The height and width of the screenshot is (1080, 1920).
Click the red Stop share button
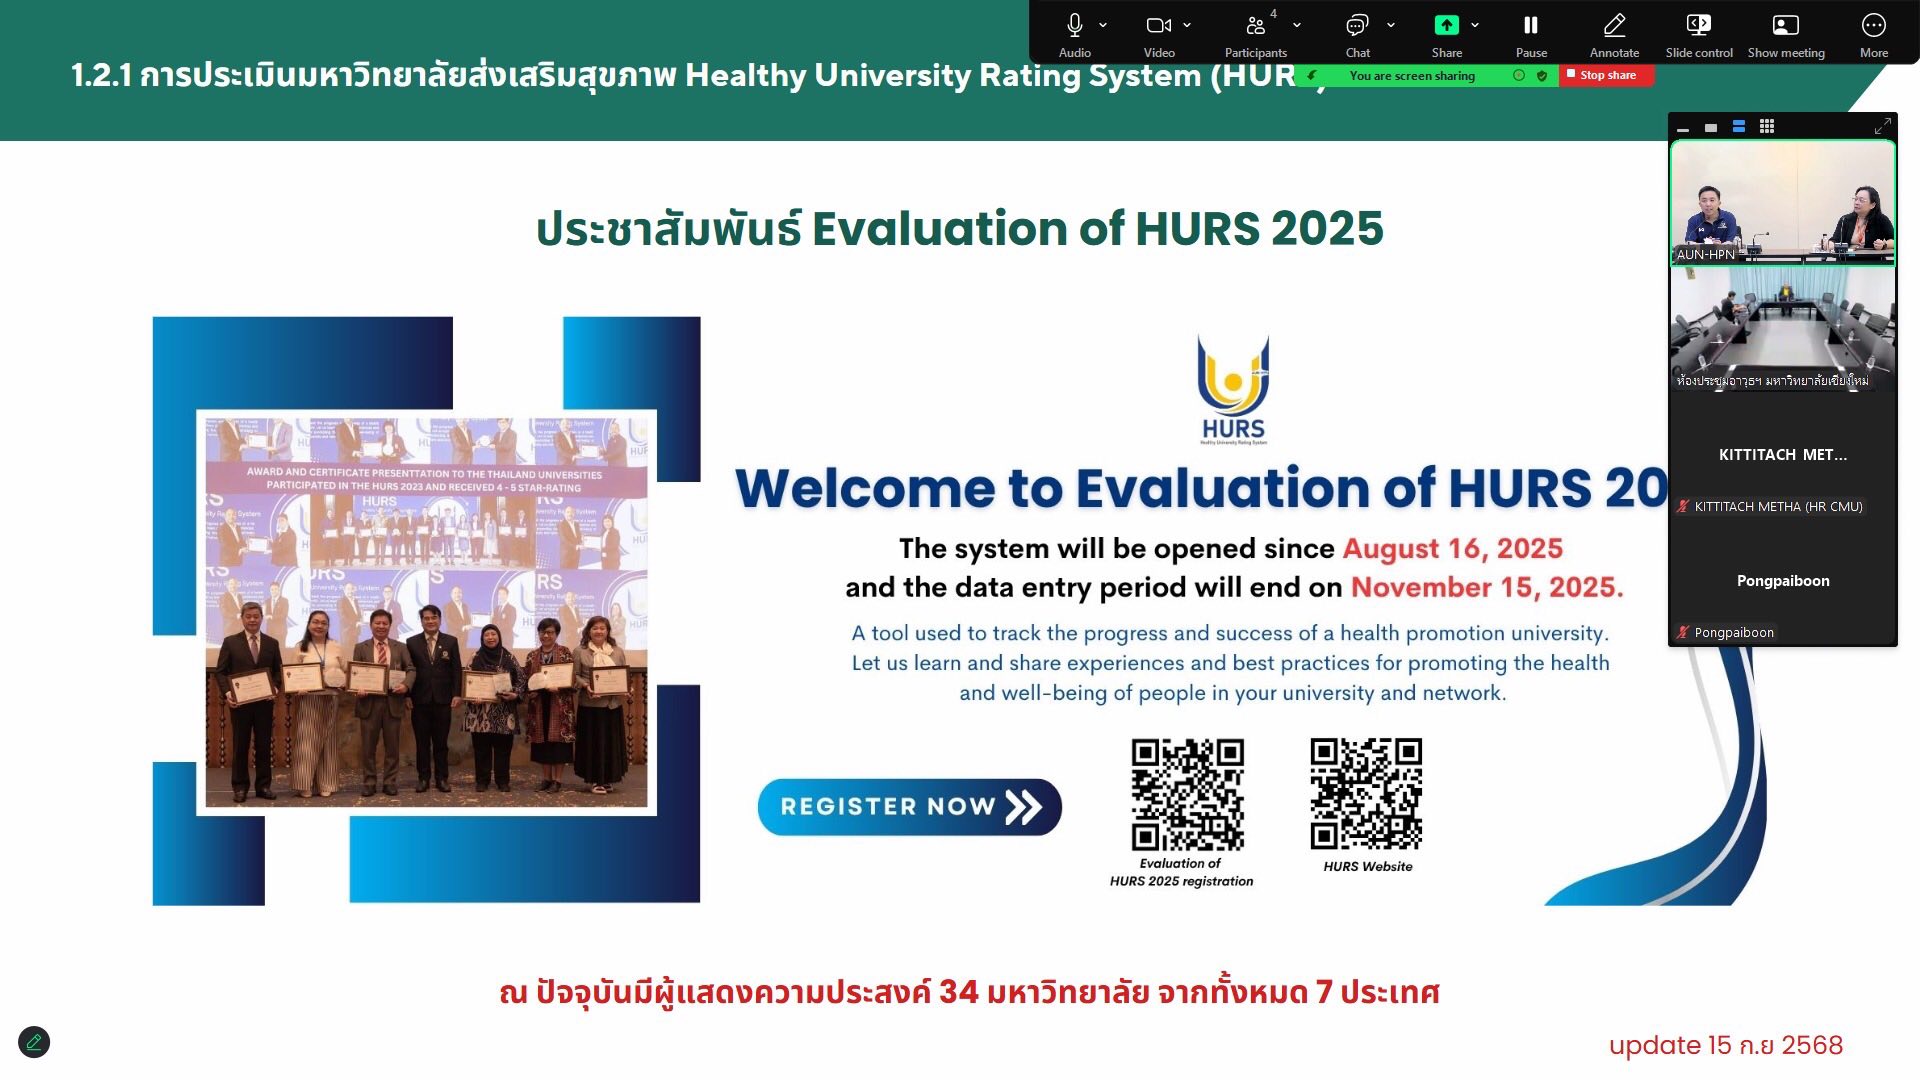pos(1606,75)
